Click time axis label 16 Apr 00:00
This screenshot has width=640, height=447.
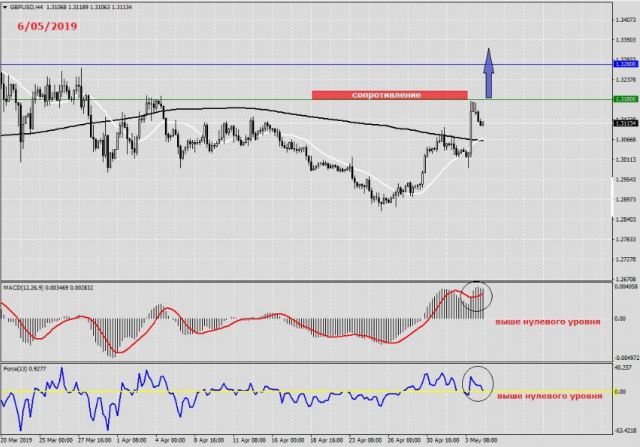pos(288,440)
